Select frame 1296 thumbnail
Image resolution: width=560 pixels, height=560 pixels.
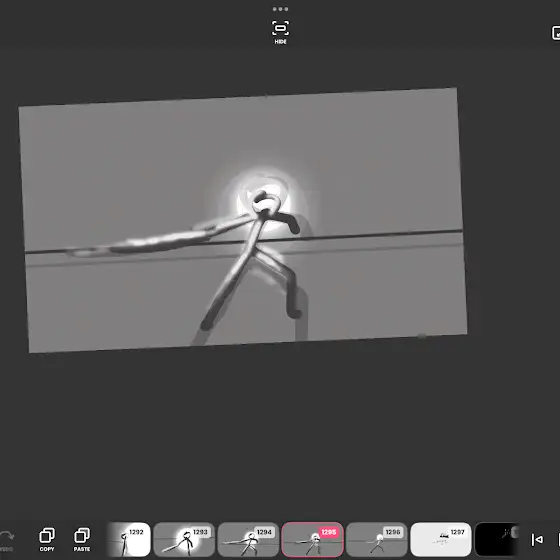[377, 539]
